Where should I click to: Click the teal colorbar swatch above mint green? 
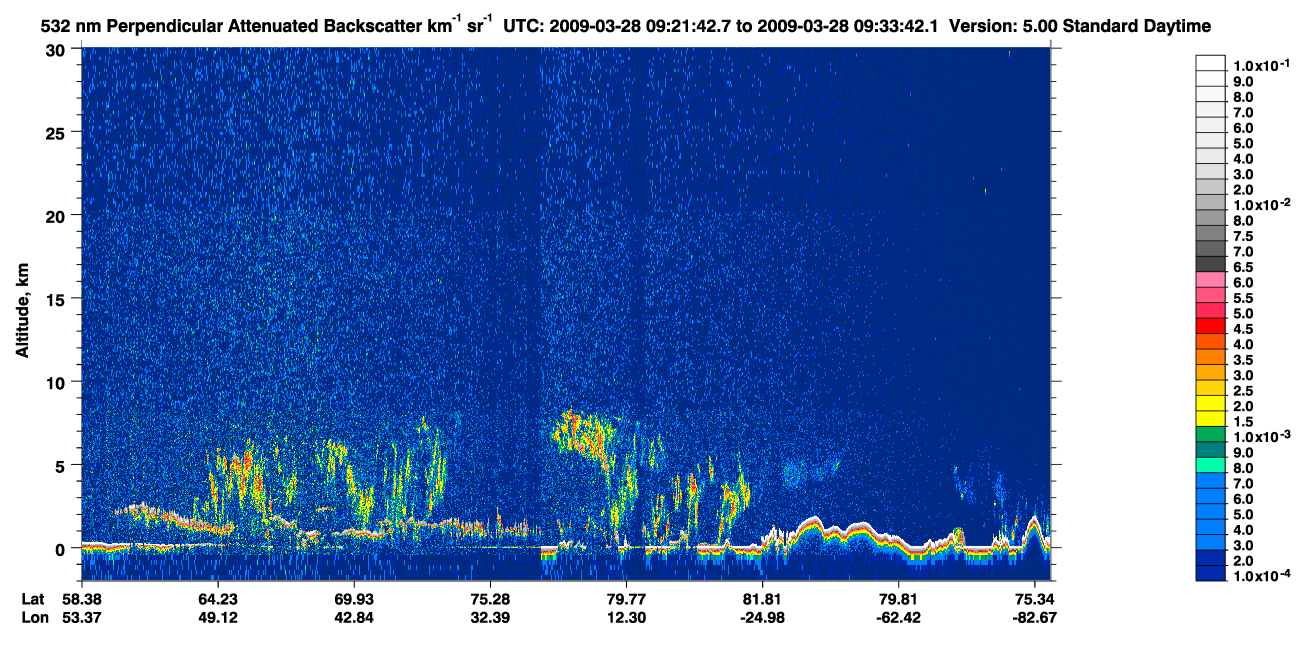[1211, 451]
